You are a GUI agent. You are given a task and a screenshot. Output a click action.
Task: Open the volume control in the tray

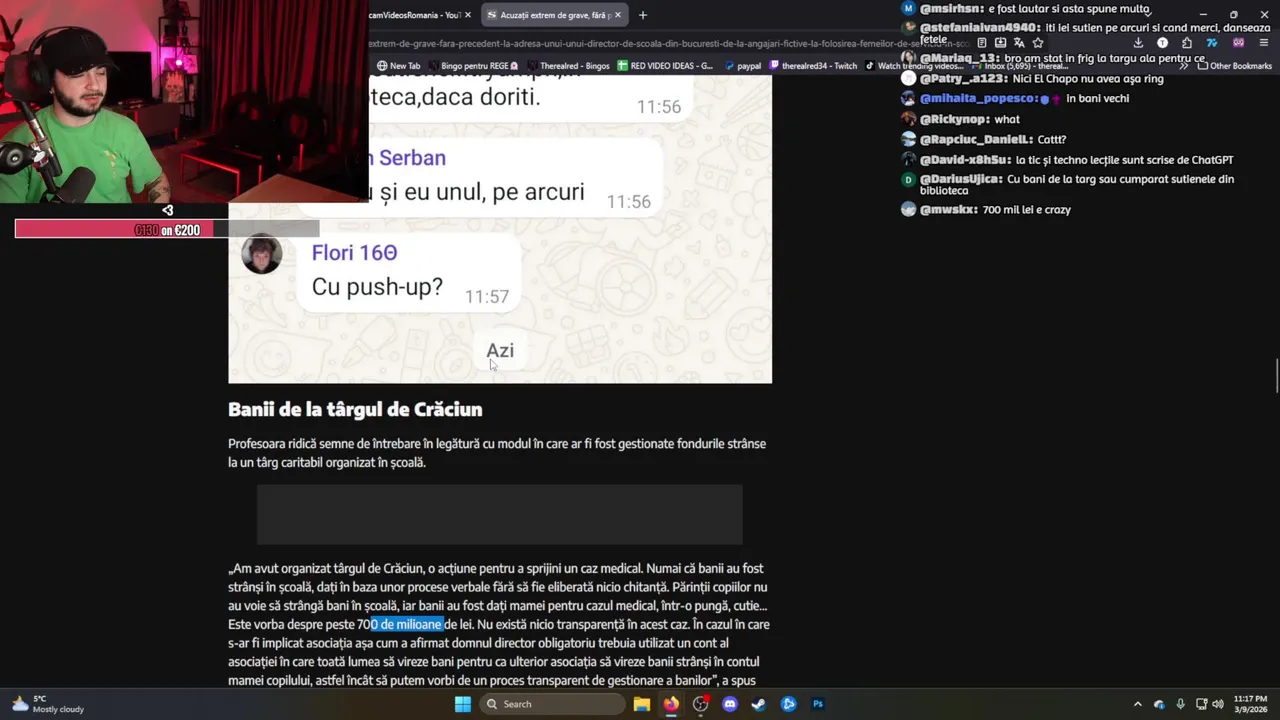point(1218,704)
